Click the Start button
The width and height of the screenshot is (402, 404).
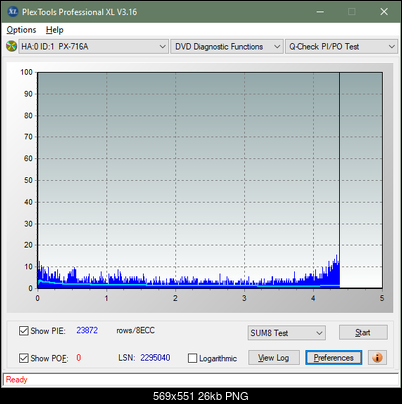pyautogui.click(x=363, y=332)
